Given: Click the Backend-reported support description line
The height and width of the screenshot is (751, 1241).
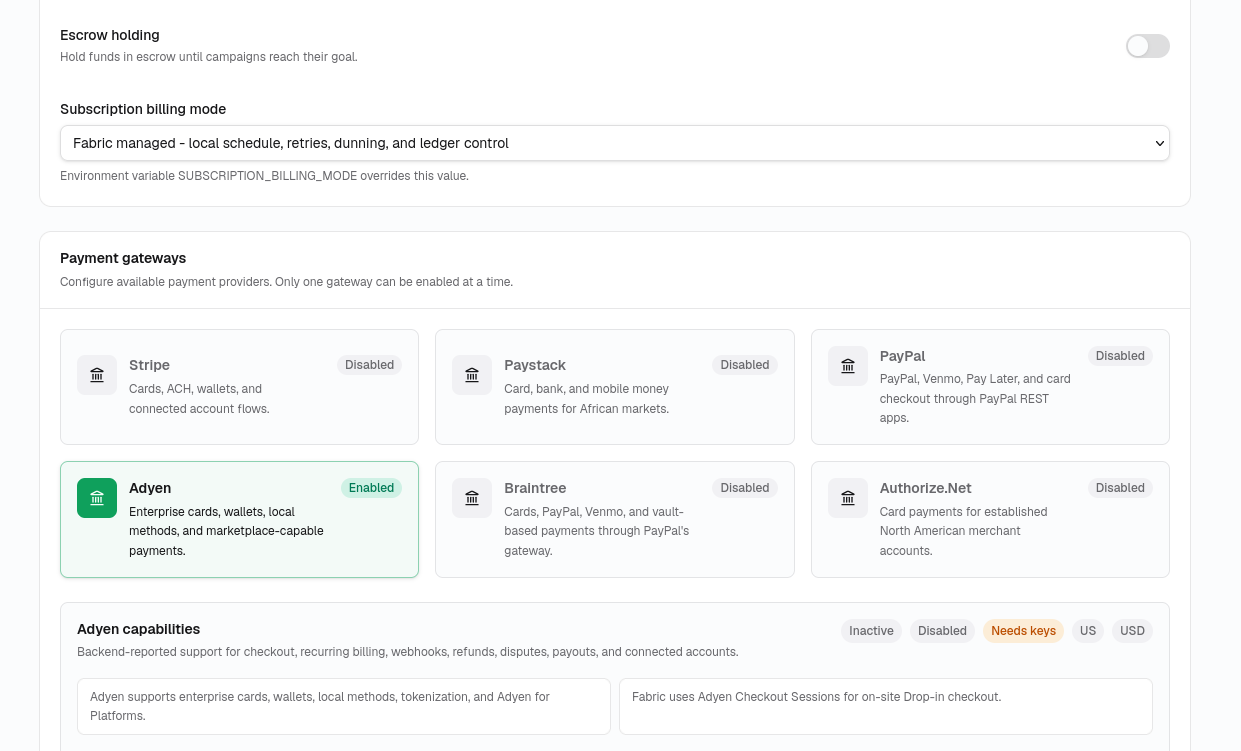Looking at the screenshot, I should 408,652.
